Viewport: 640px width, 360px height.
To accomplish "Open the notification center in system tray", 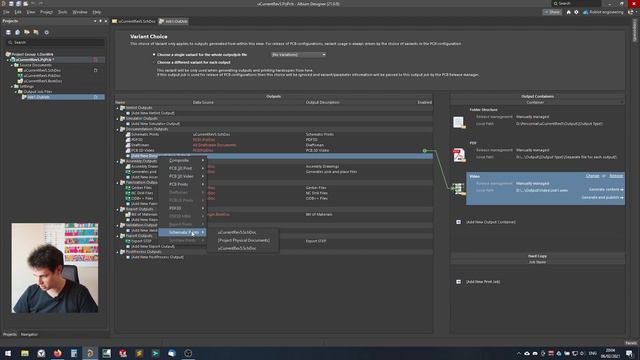I will pos(629,353).
